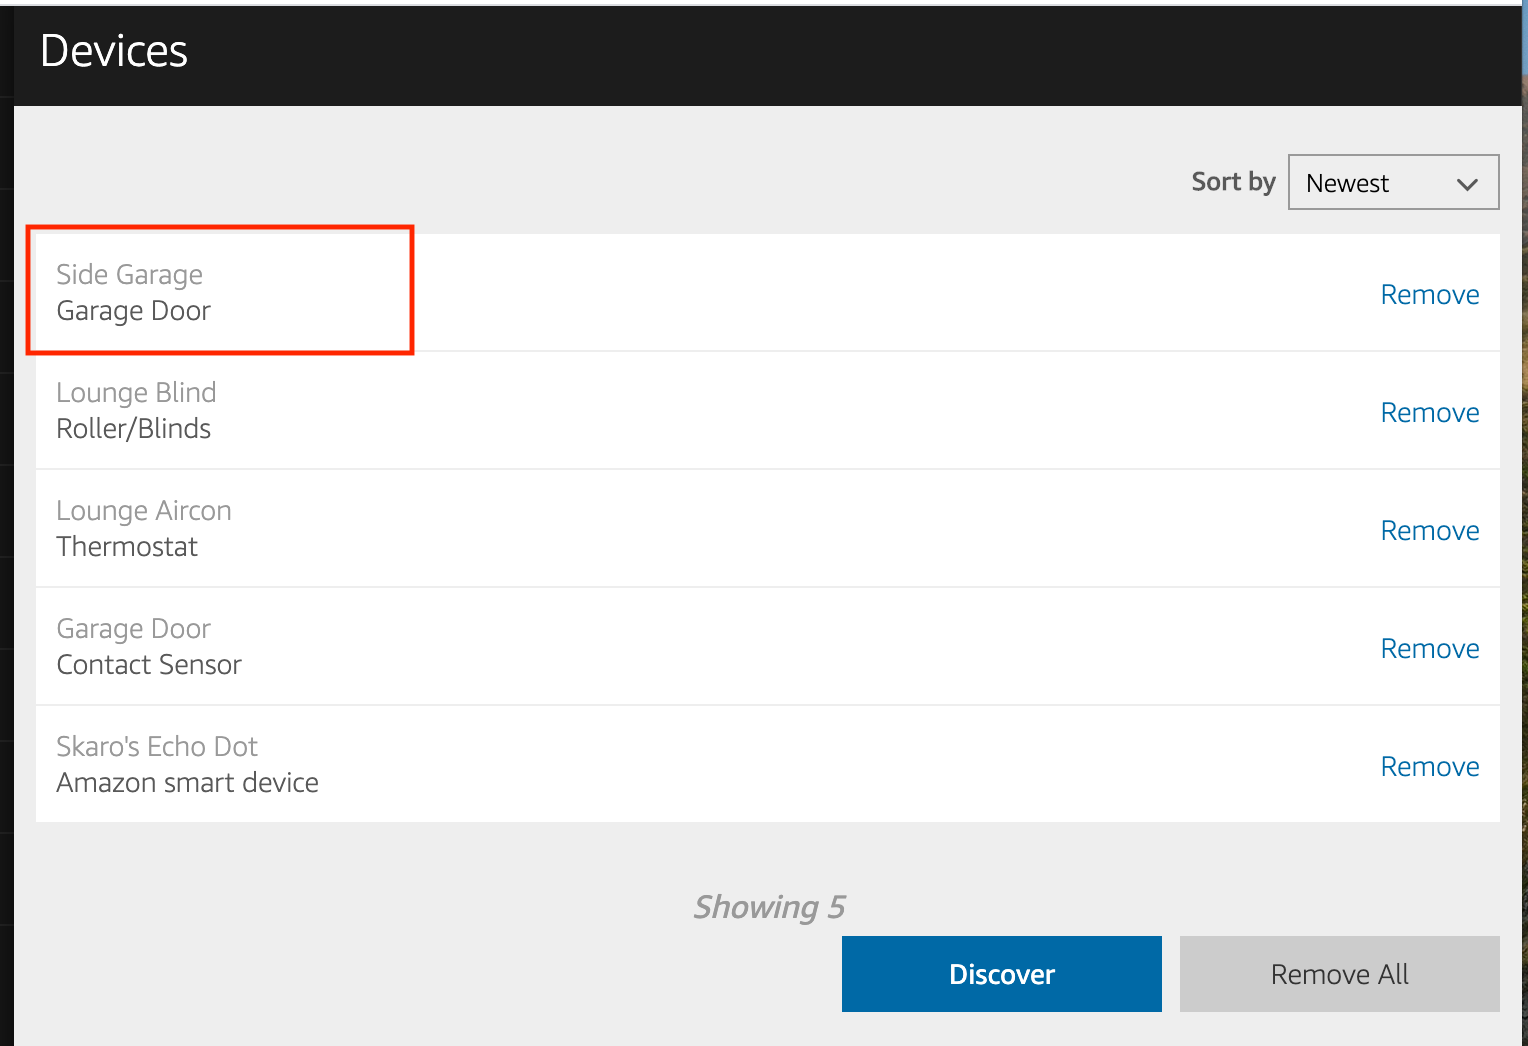Select the Lounge Blind device name

click(x=136, y=392)
